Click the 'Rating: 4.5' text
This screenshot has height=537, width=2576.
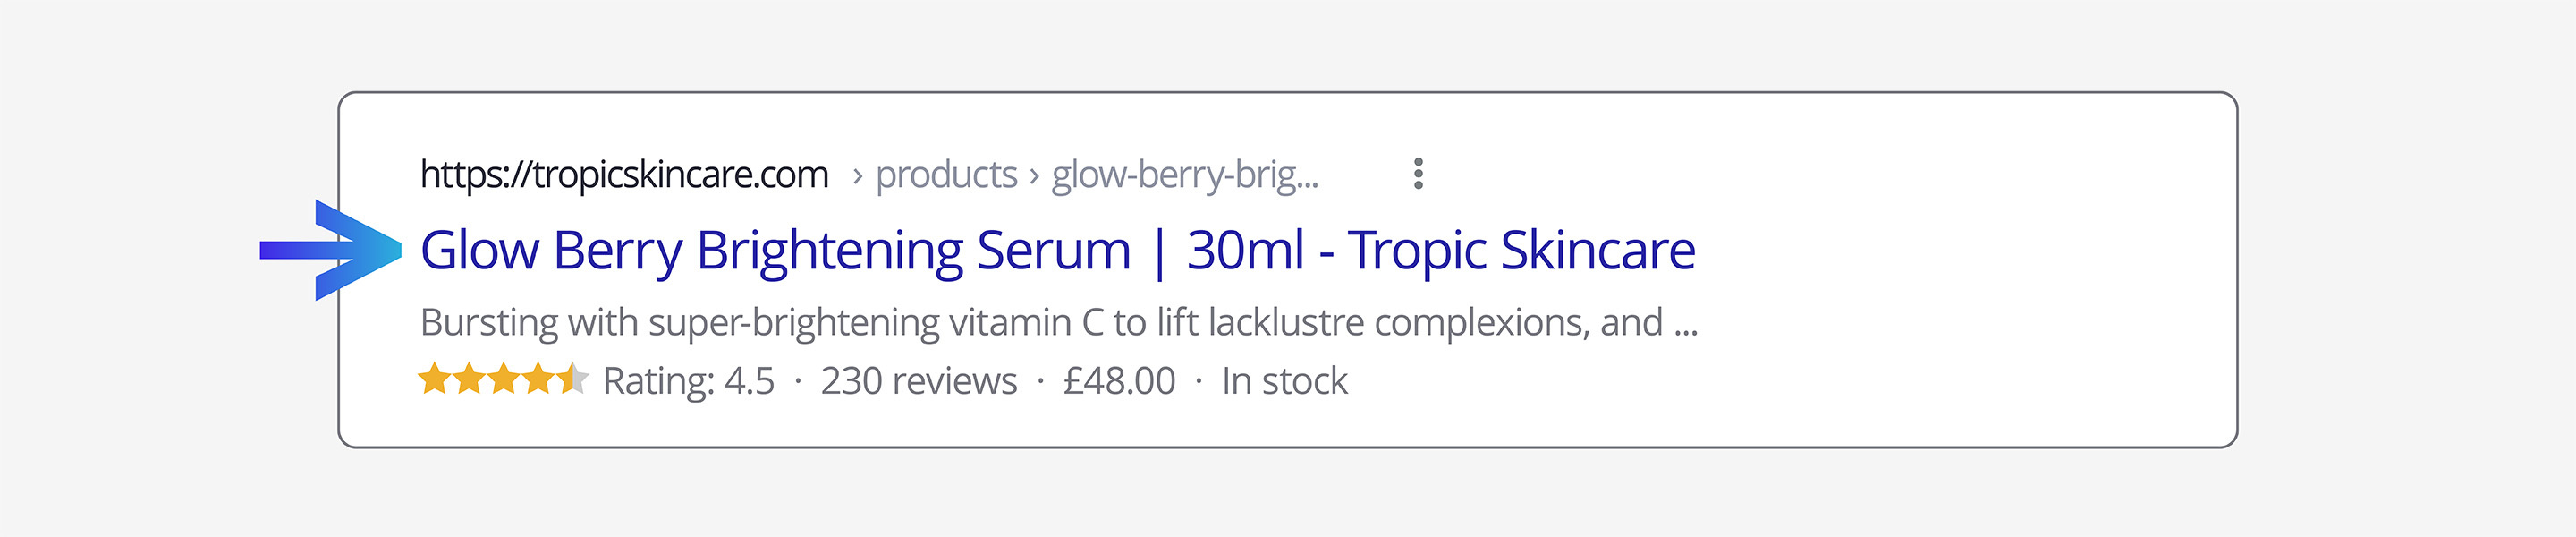tap(688, 381)
